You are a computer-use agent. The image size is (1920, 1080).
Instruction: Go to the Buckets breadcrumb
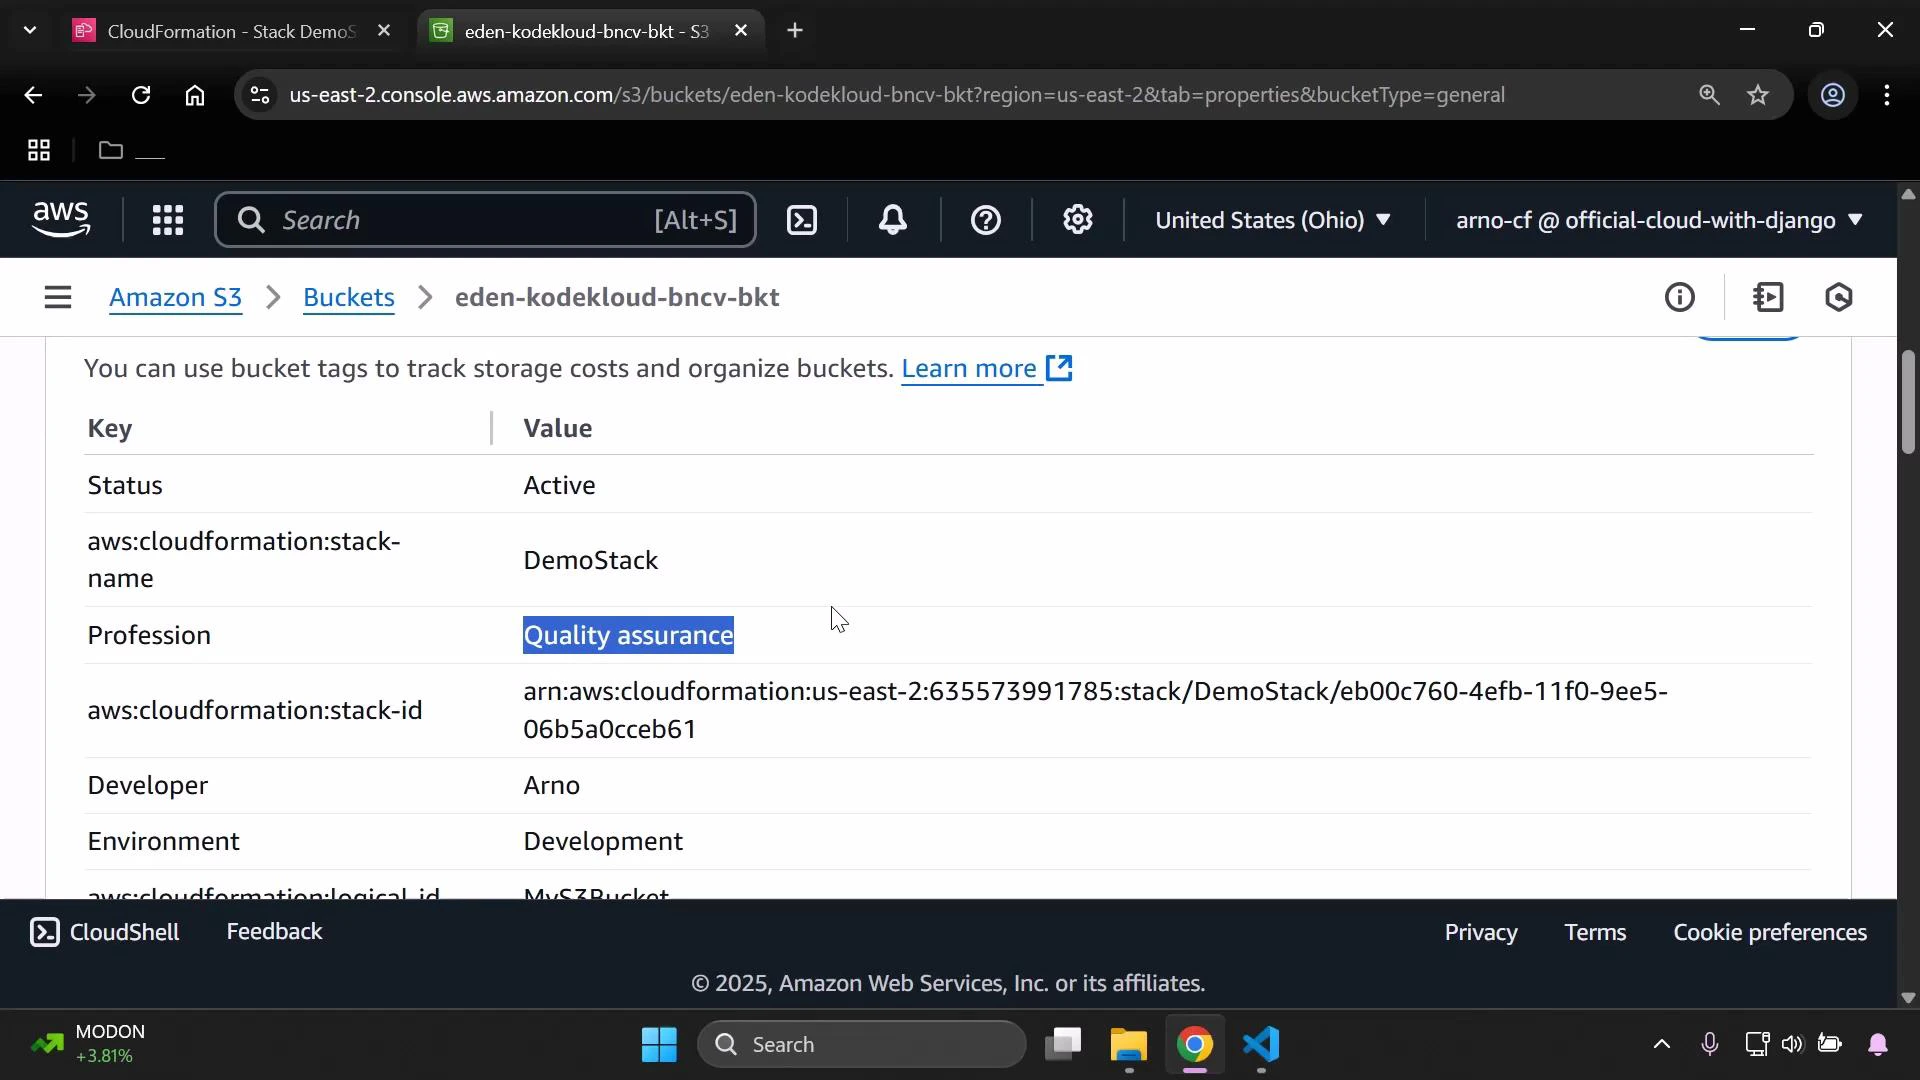(x=349, y=298)
